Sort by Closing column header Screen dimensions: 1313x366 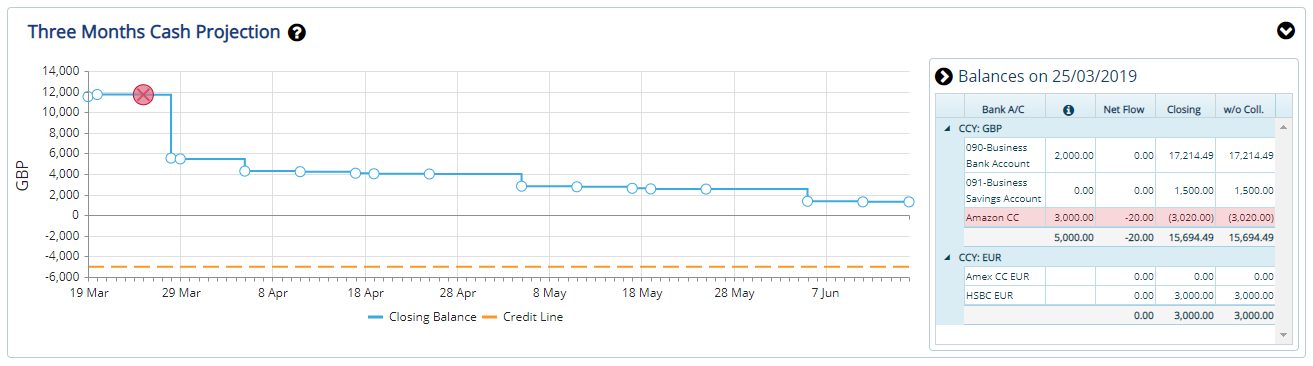(1184, 109)
